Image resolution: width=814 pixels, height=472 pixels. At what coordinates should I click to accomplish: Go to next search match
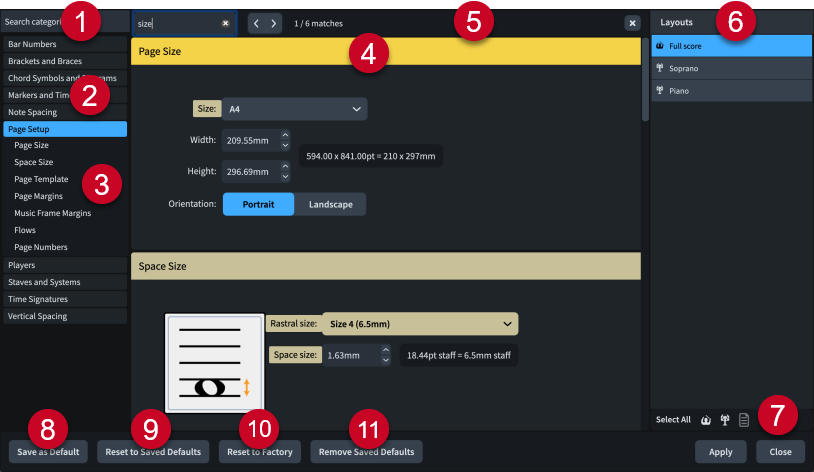pyautogui.click(x=274, y=22)
